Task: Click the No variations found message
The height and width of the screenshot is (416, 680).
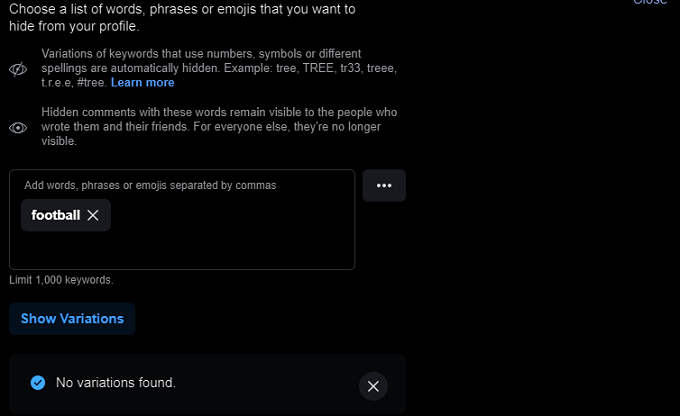Action: (x=116, y=382)
